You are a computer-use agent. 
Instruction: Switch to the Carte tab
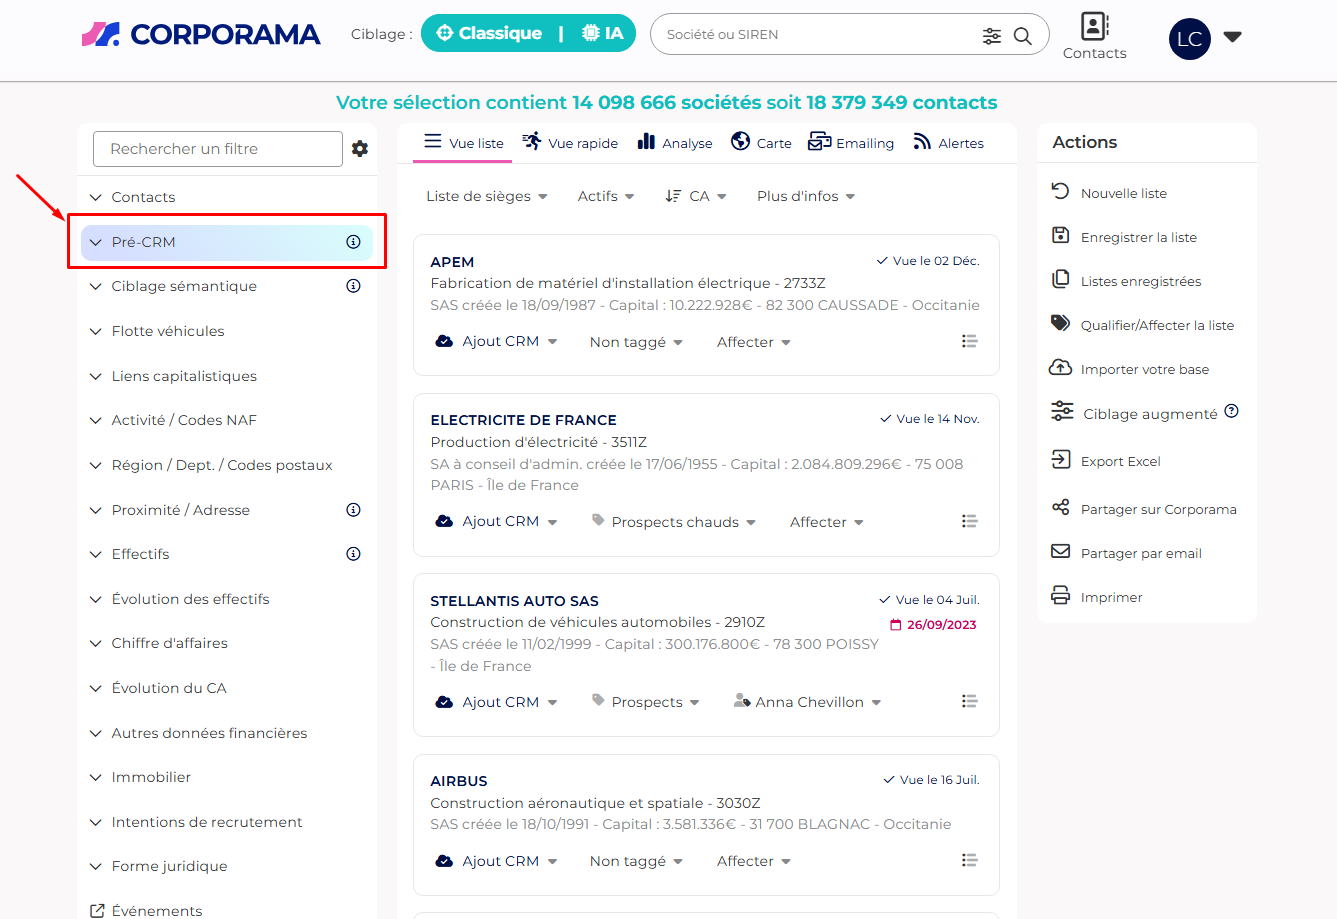(761, 143)
